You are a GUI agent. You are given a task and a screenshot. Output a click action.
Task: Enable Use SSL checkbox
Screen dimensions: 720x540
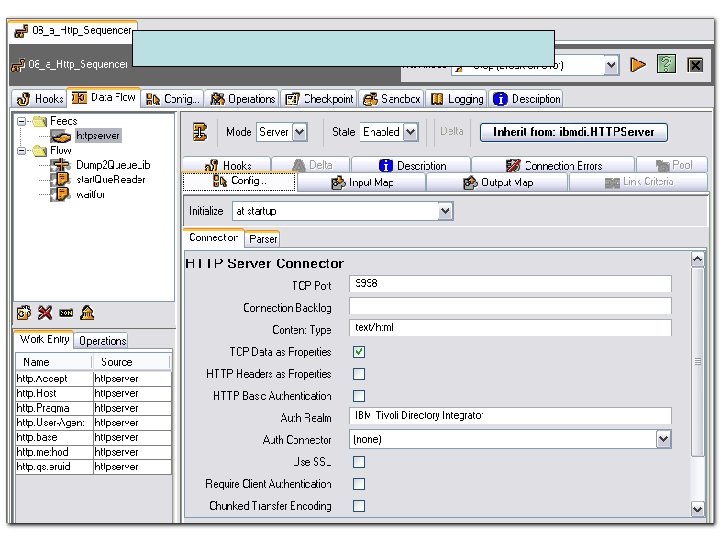click(x=359, y=462)
